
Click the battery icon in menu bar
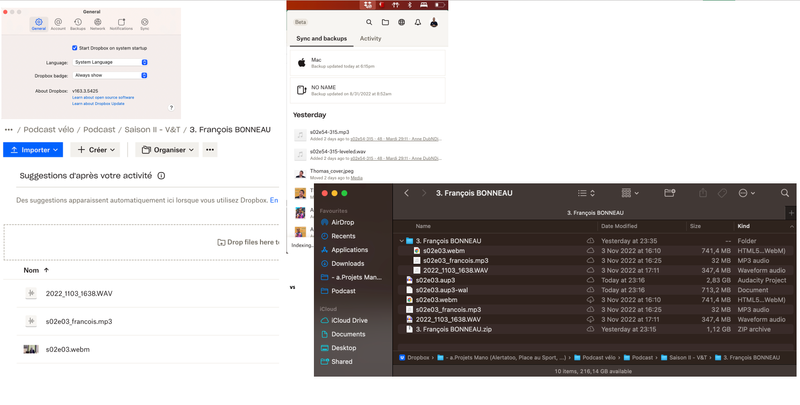[439, 5]
